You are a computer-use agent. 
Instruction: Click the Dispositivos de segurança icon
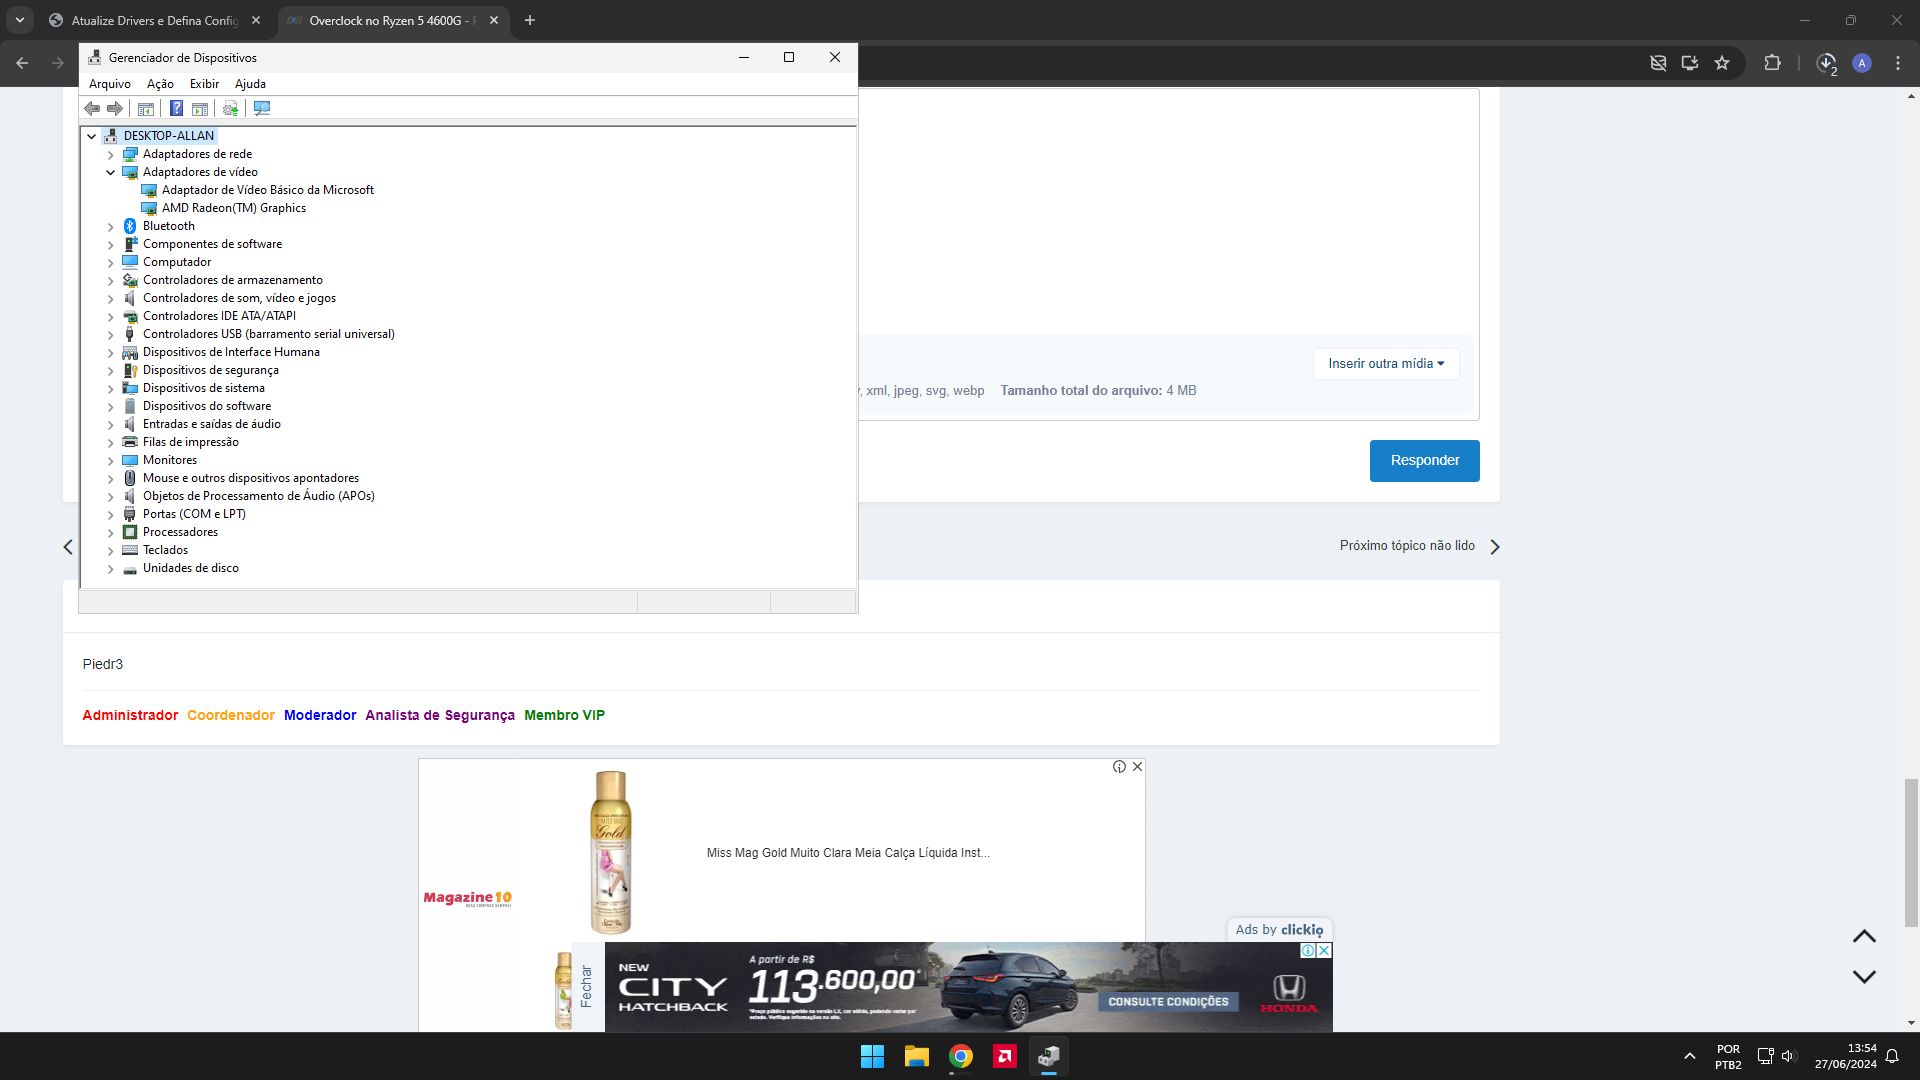[x=130, y=370]
